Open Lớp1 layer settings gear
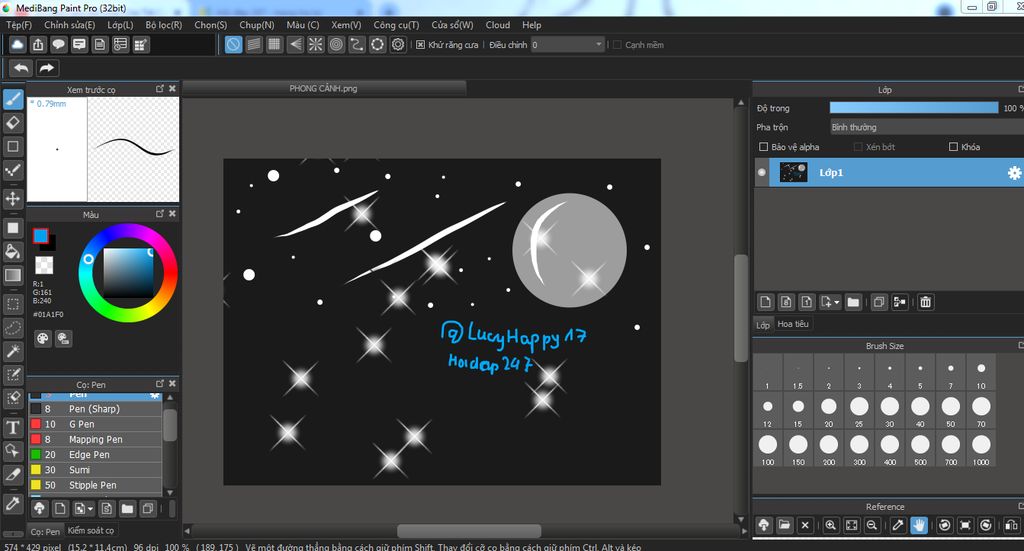 [1014, 172]
